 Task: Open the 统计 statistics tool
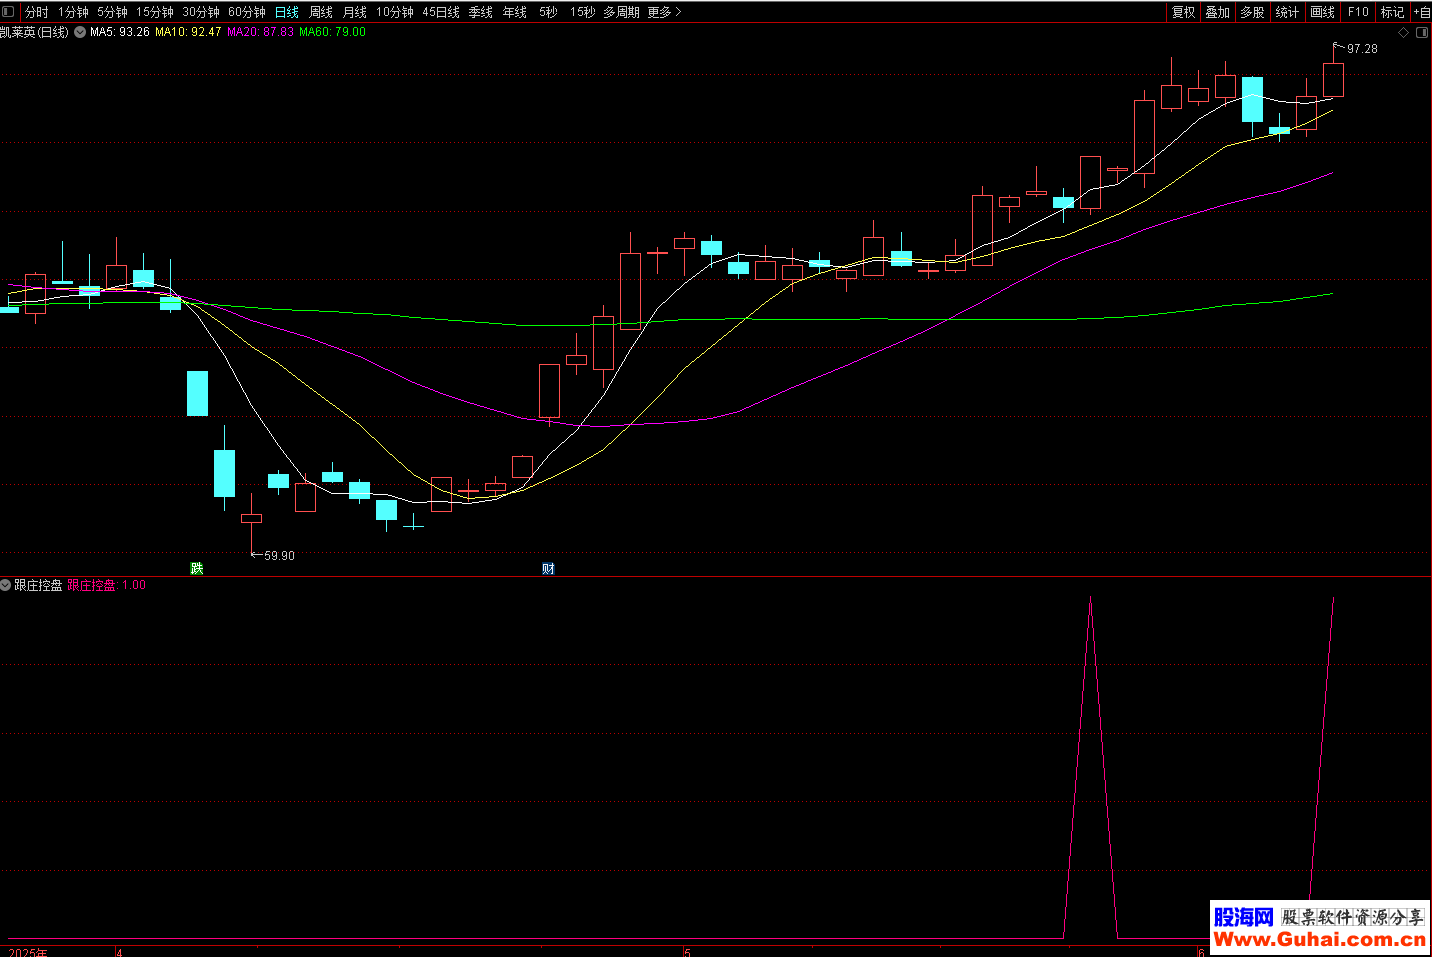click(x=1288, y=12)
